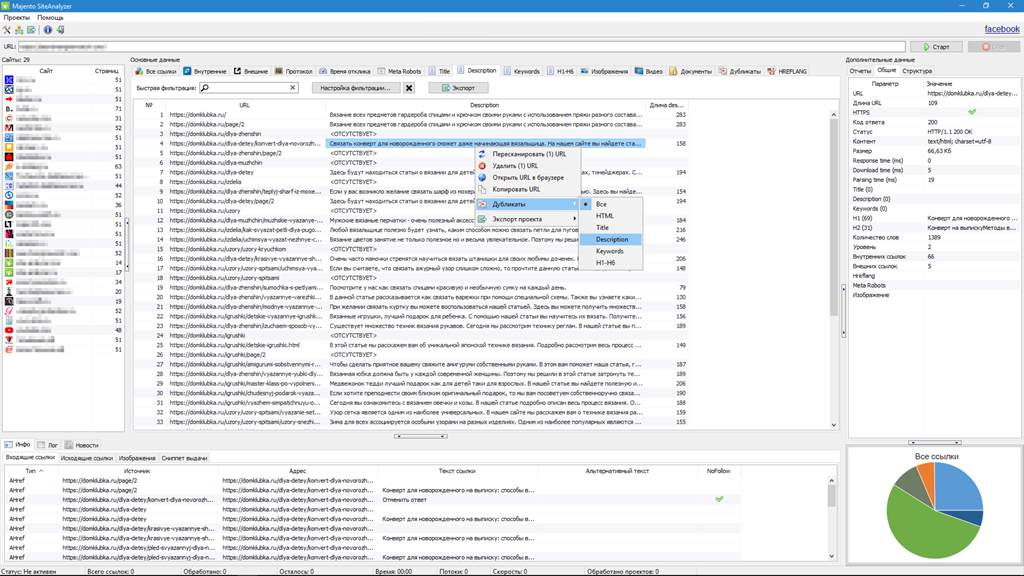1024x576 pixels.
Task: Open About using the blue info toolbar icon
Action: [48, 30]
